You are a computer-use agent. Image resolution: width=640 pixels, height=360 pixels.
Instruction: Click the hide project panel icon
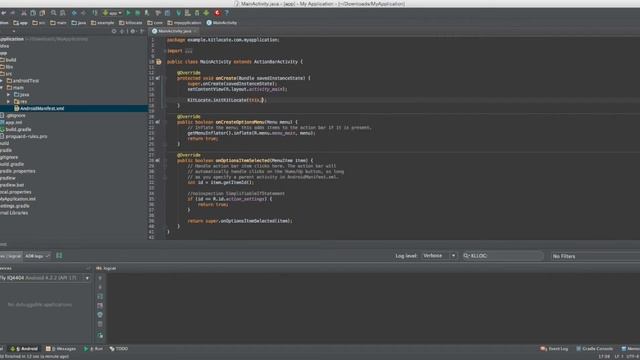click(142, 31)
